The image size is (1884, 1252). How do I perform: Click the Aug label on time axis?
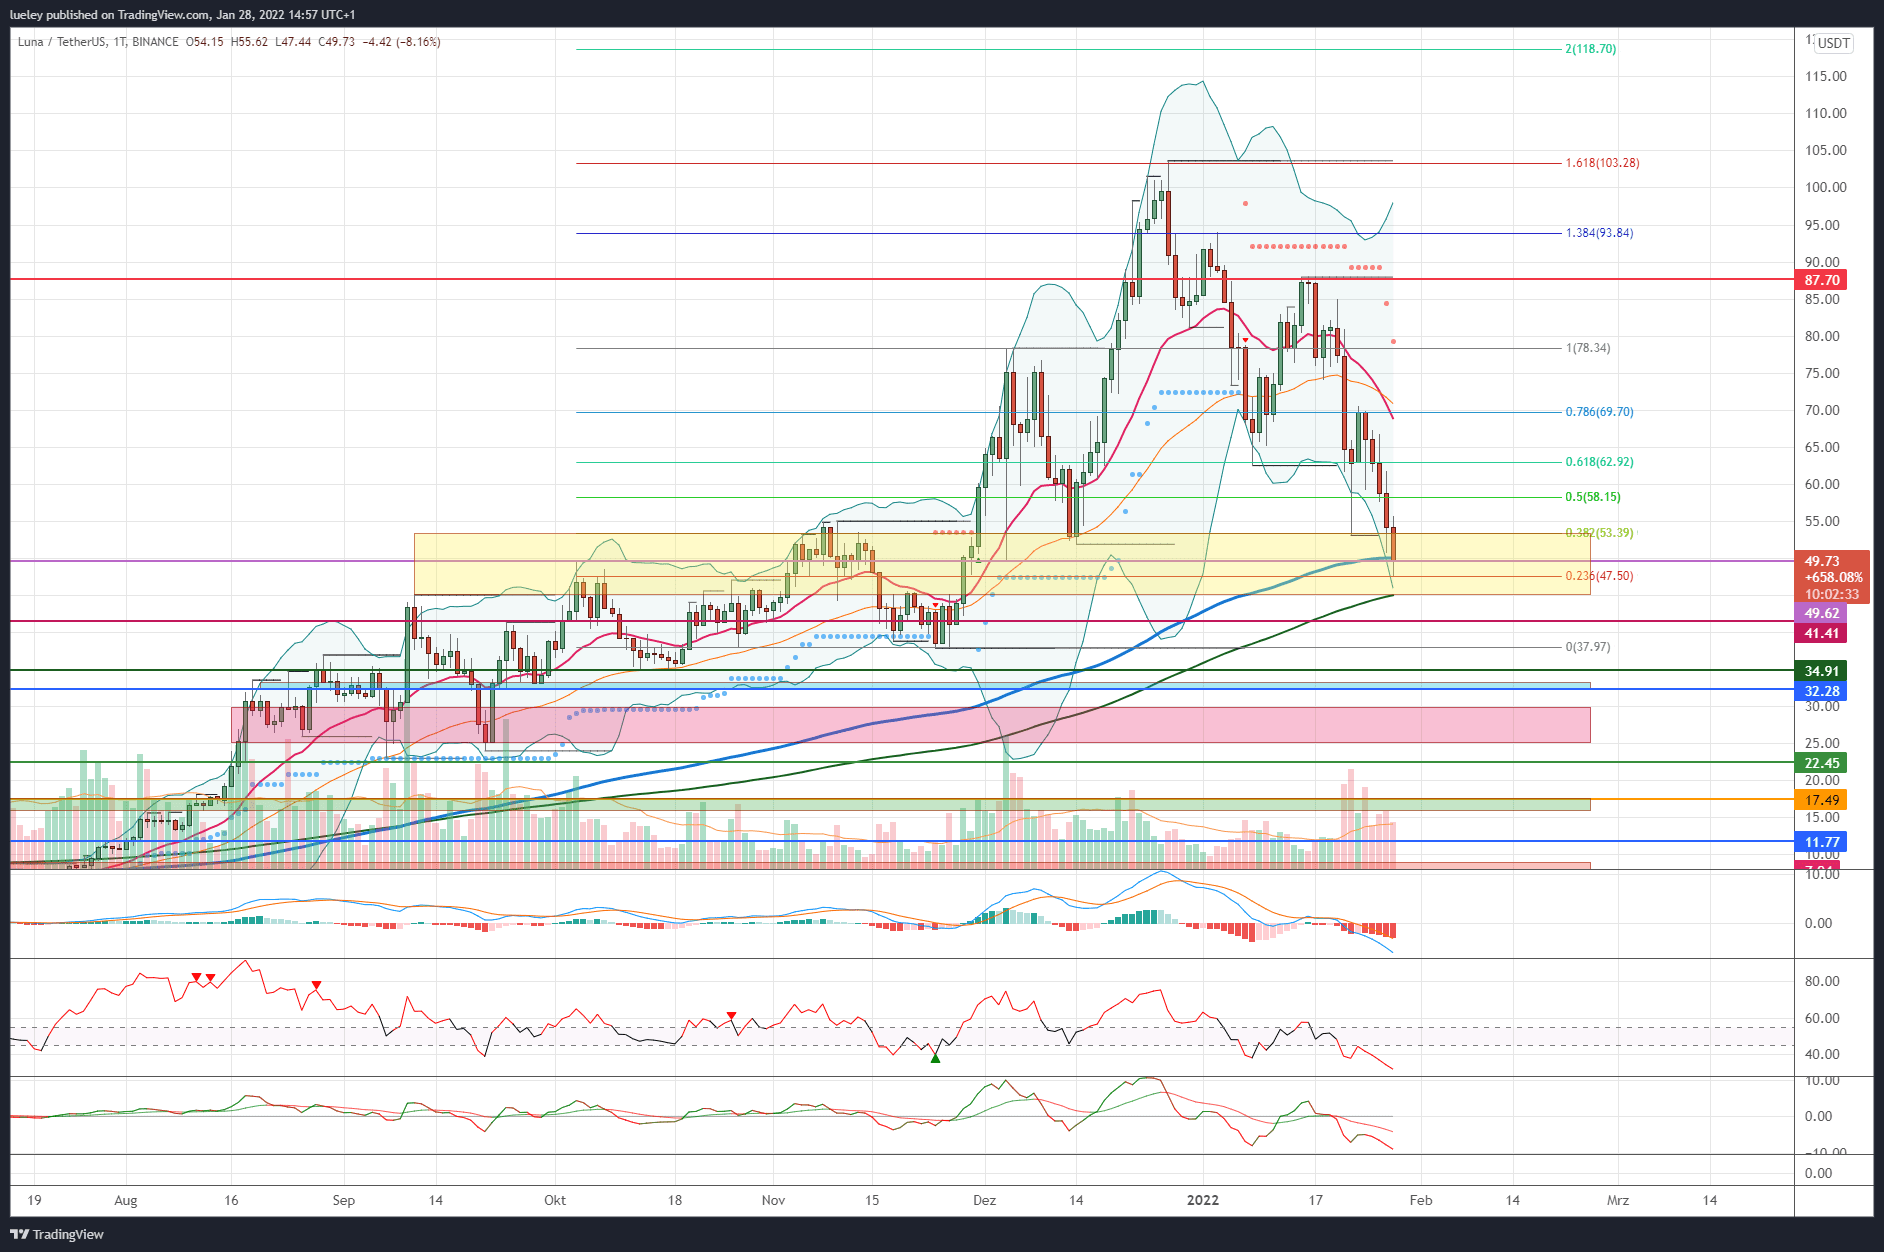pyautogui.click(x=126, y=1200)
